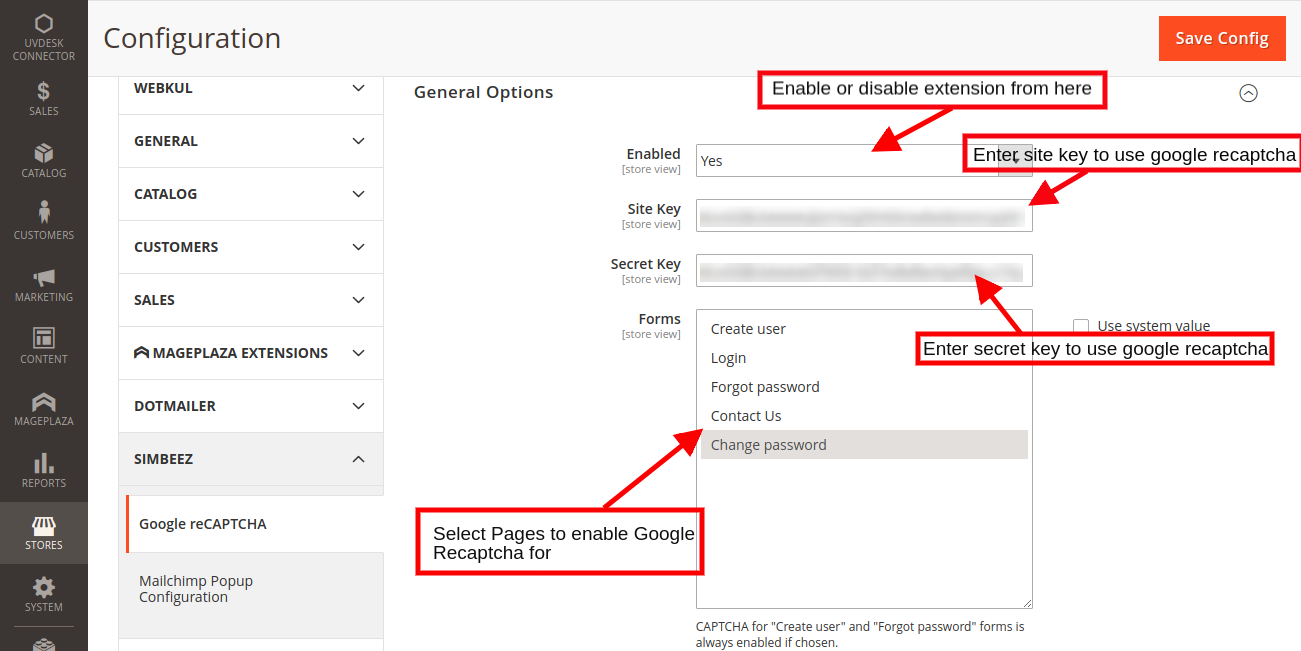Expand the CUSTOMERS configuration section
Image resolution: width=1301 pixels, height=651 pixels.
(x=251, y=247)
